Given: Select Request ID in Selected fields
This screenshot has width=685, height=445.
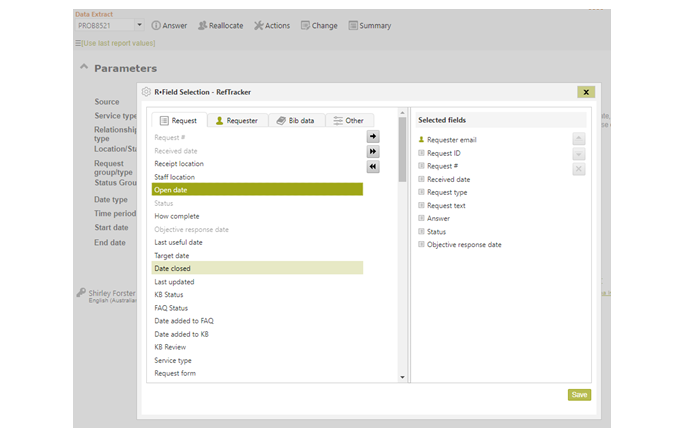Looking at the screenshot, I should 439,153.
